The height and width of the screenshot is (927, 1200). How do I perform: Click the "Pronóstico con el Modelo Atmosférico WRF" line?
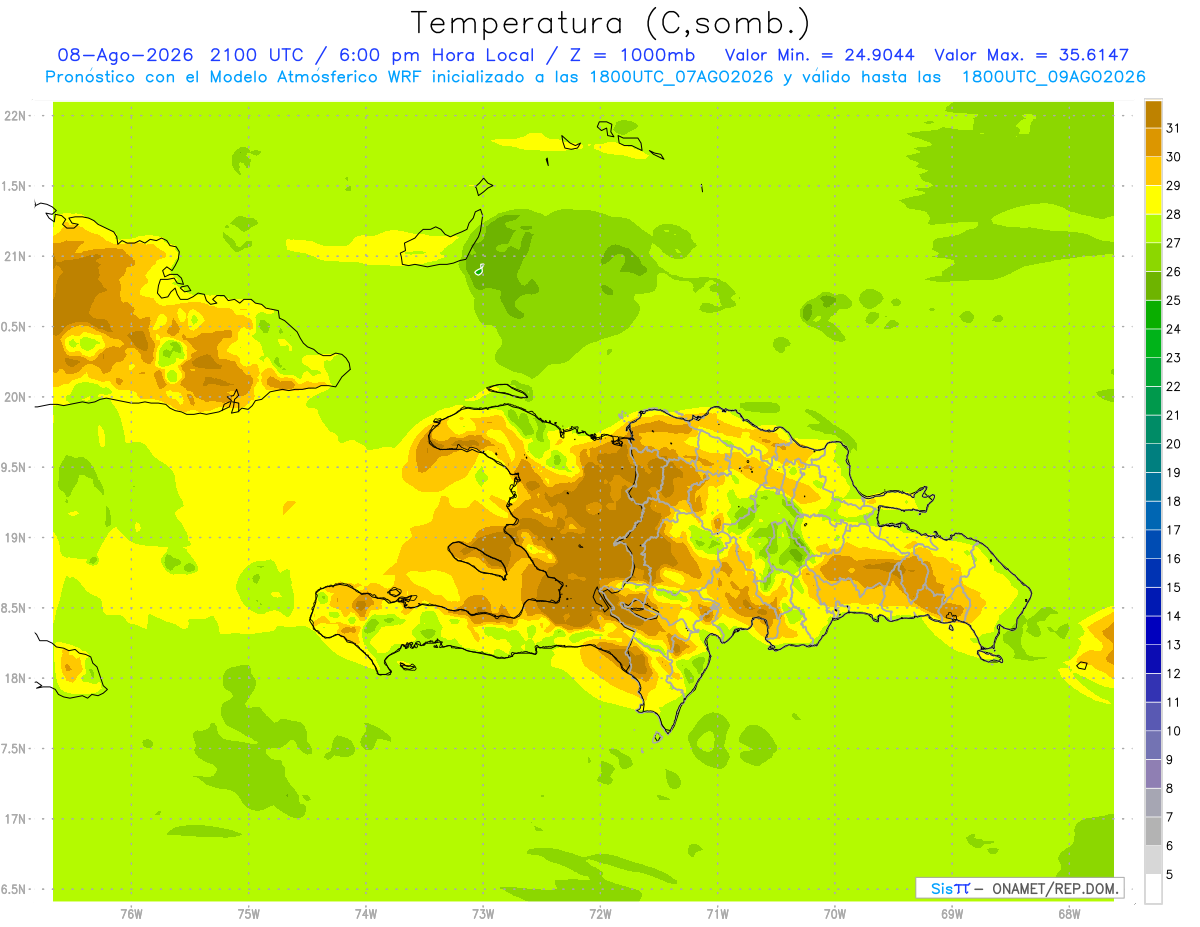coord(231,77)
